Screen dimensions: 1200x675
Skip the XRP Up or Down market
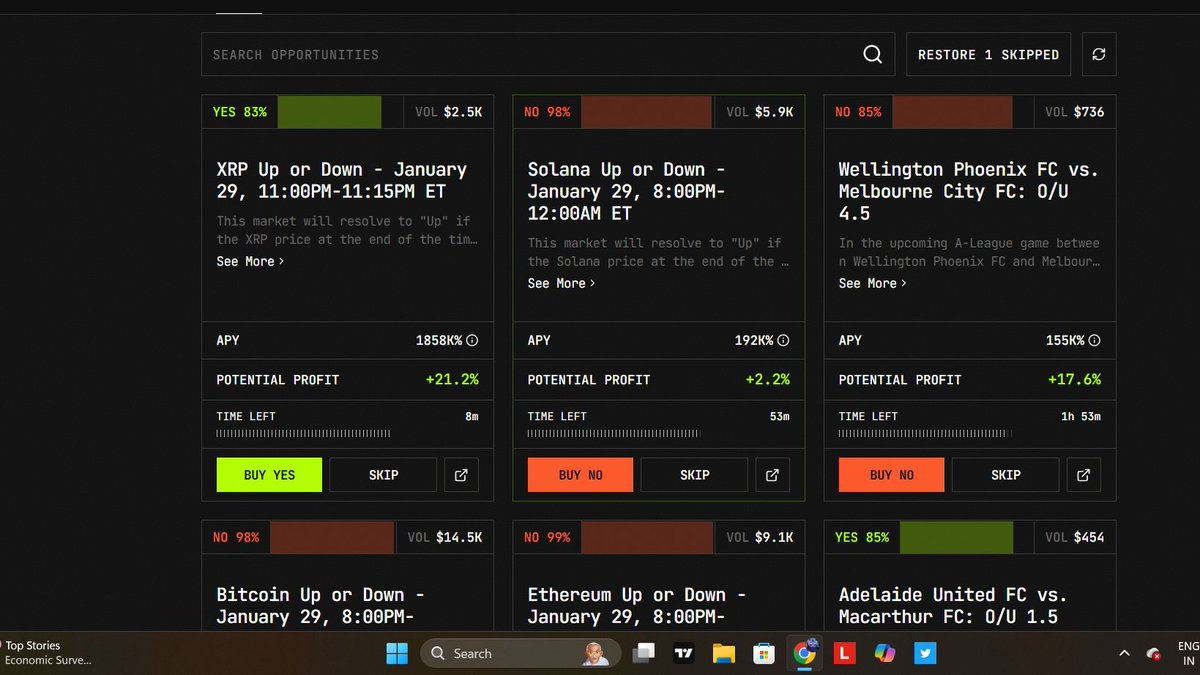(x=383, y=475)
